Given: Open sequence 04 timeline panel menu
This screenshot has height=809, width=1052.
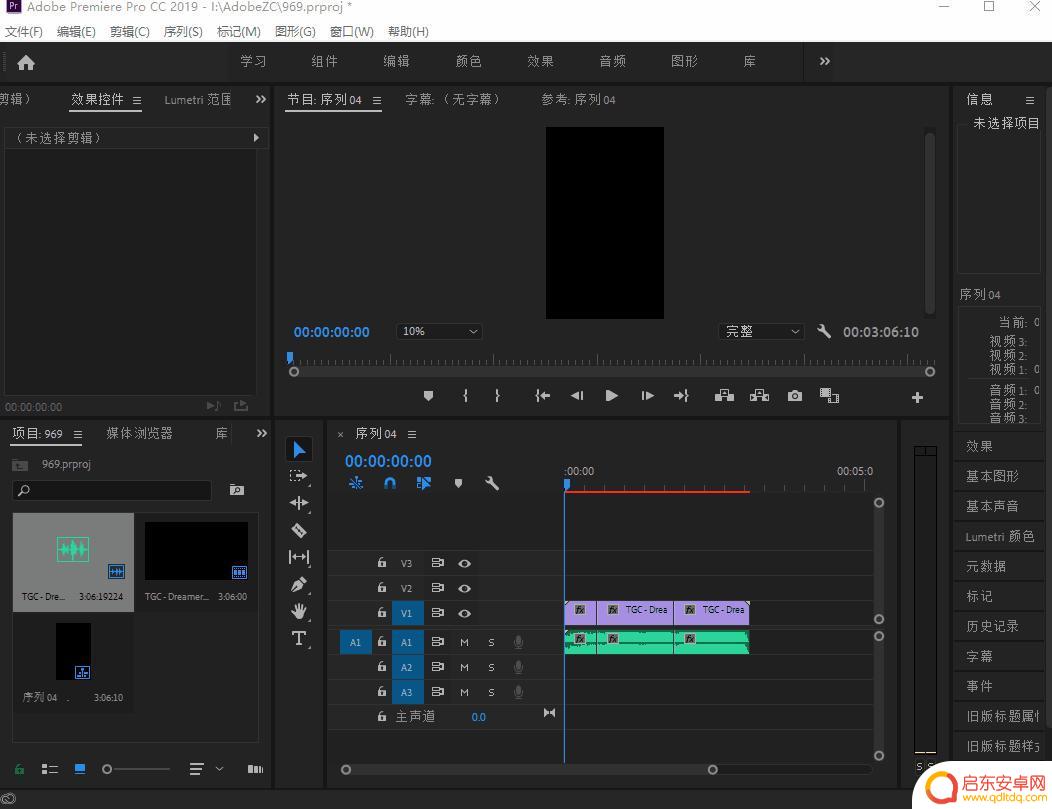Looking at the screenshot, I should 412,434.
